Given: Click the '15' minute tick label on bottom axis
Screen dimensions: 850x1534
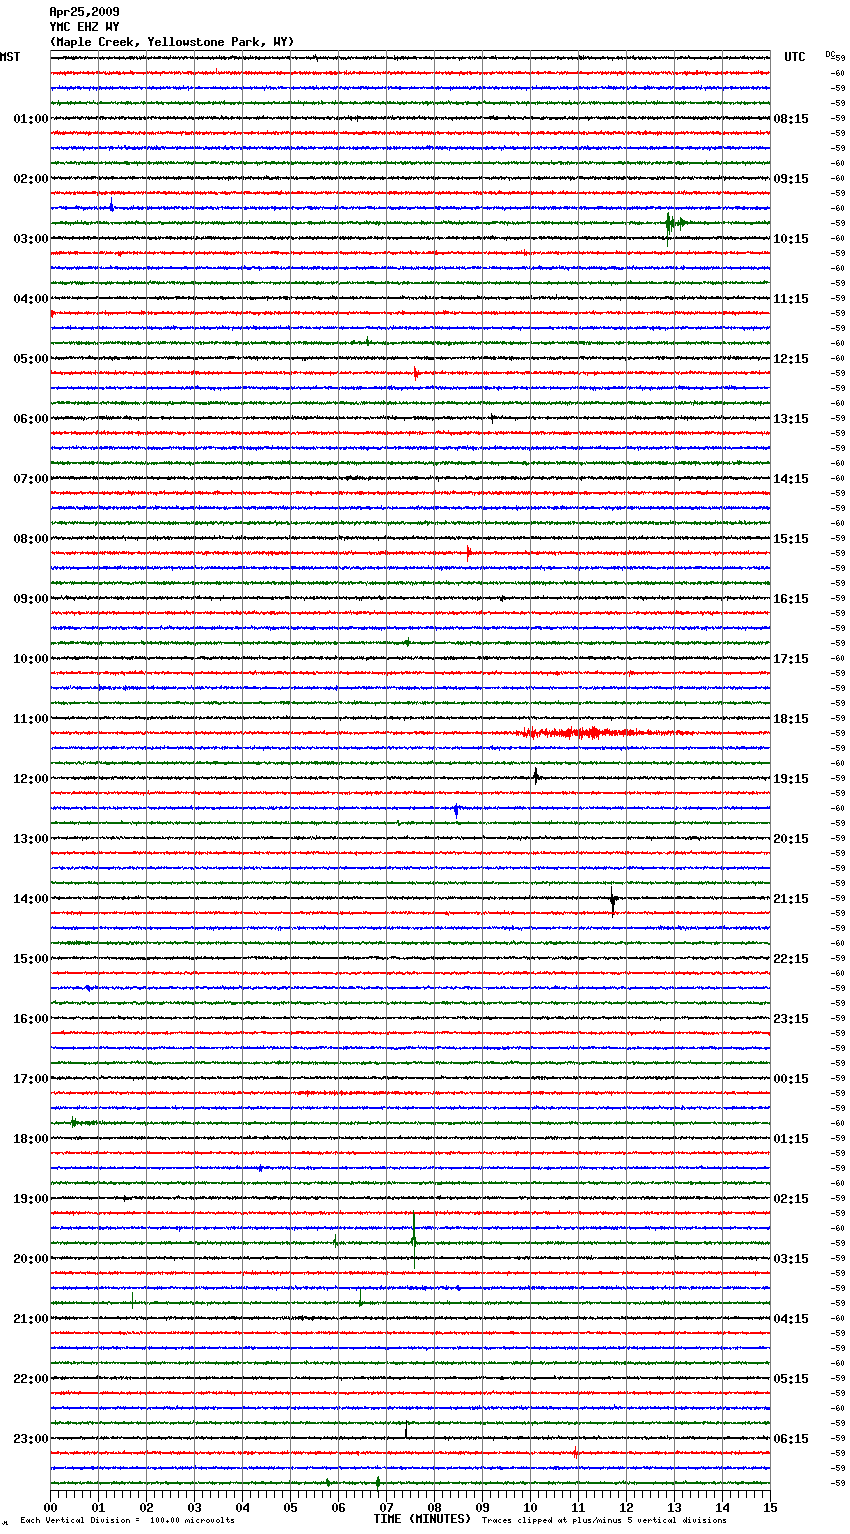Looking at the screenshot, I should (770, 1507).
